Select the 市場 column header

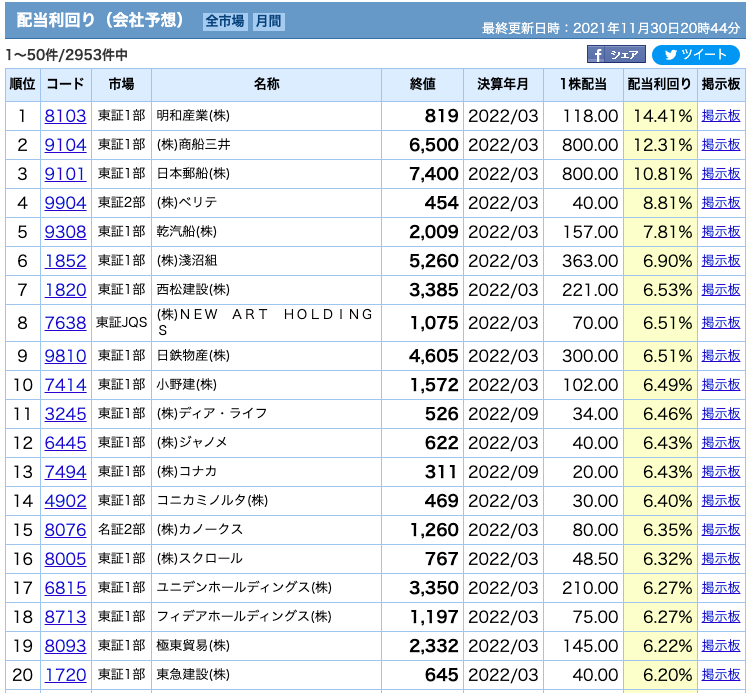(121, 85)
